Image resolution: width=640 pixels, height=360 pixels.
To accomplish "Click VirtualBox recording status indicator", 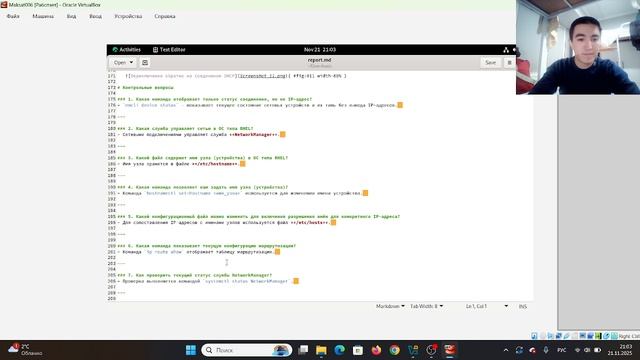I will pyautogui.click(x=590, y=336).
